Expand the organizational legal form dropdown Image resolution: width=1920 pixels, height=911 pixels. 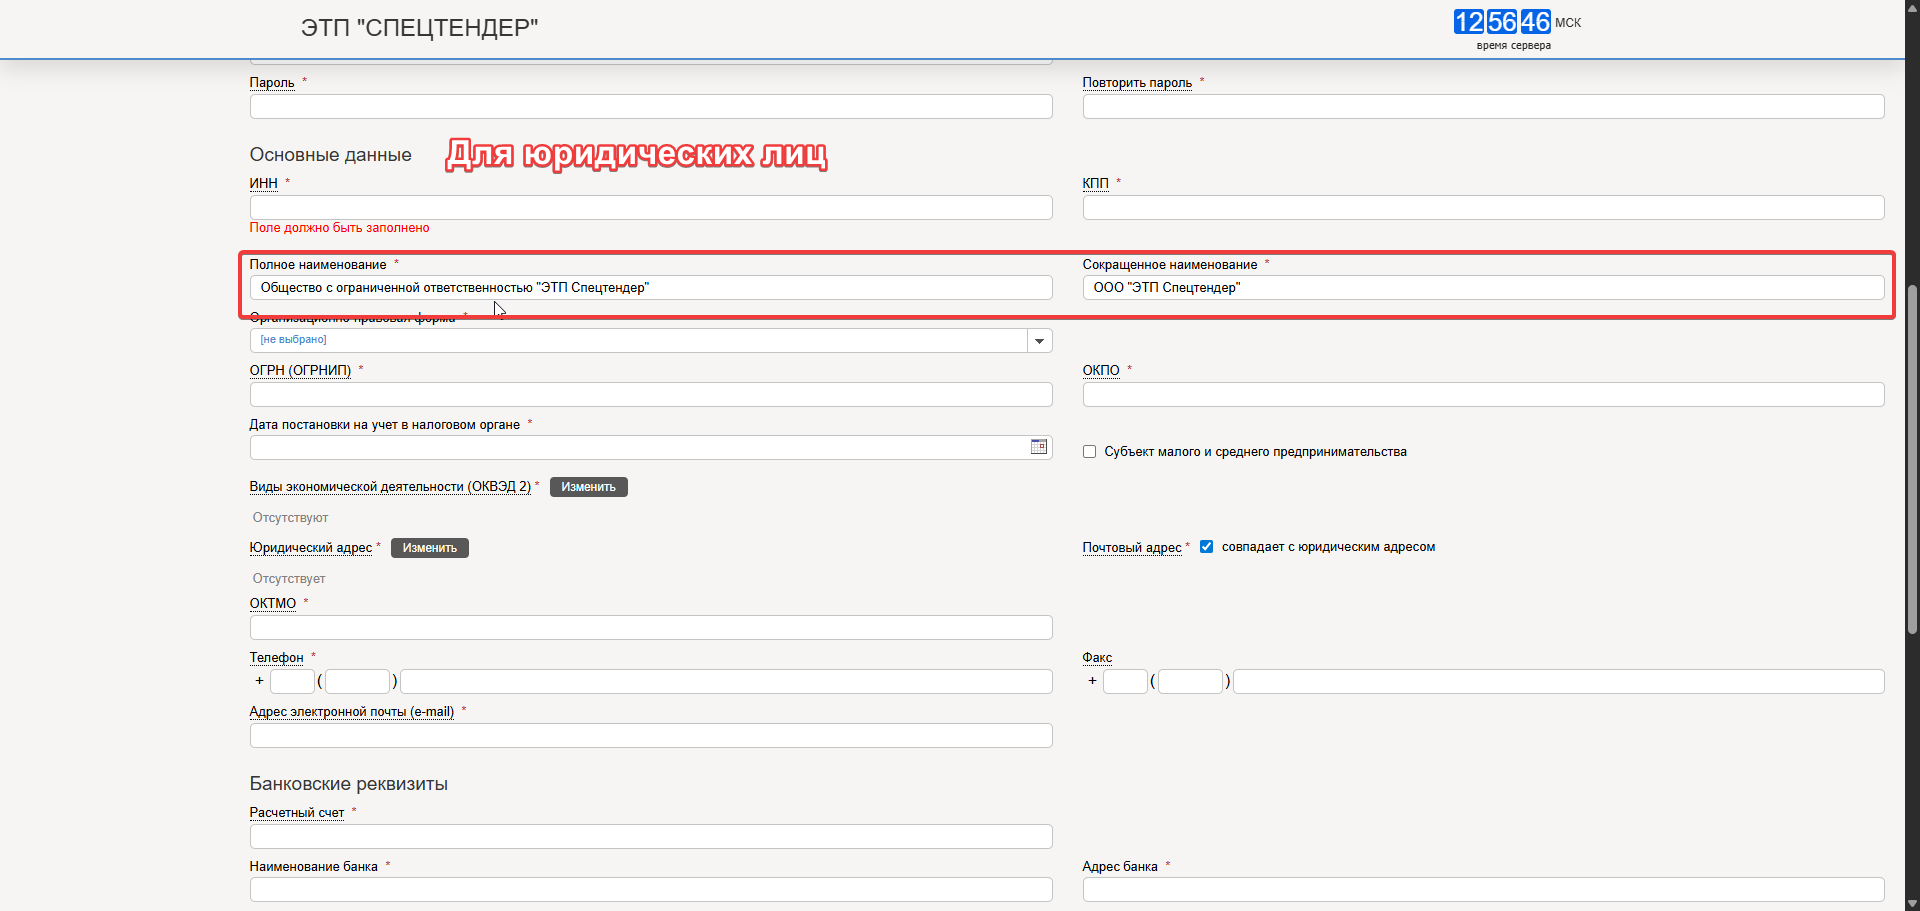(x=1039, y=341)
